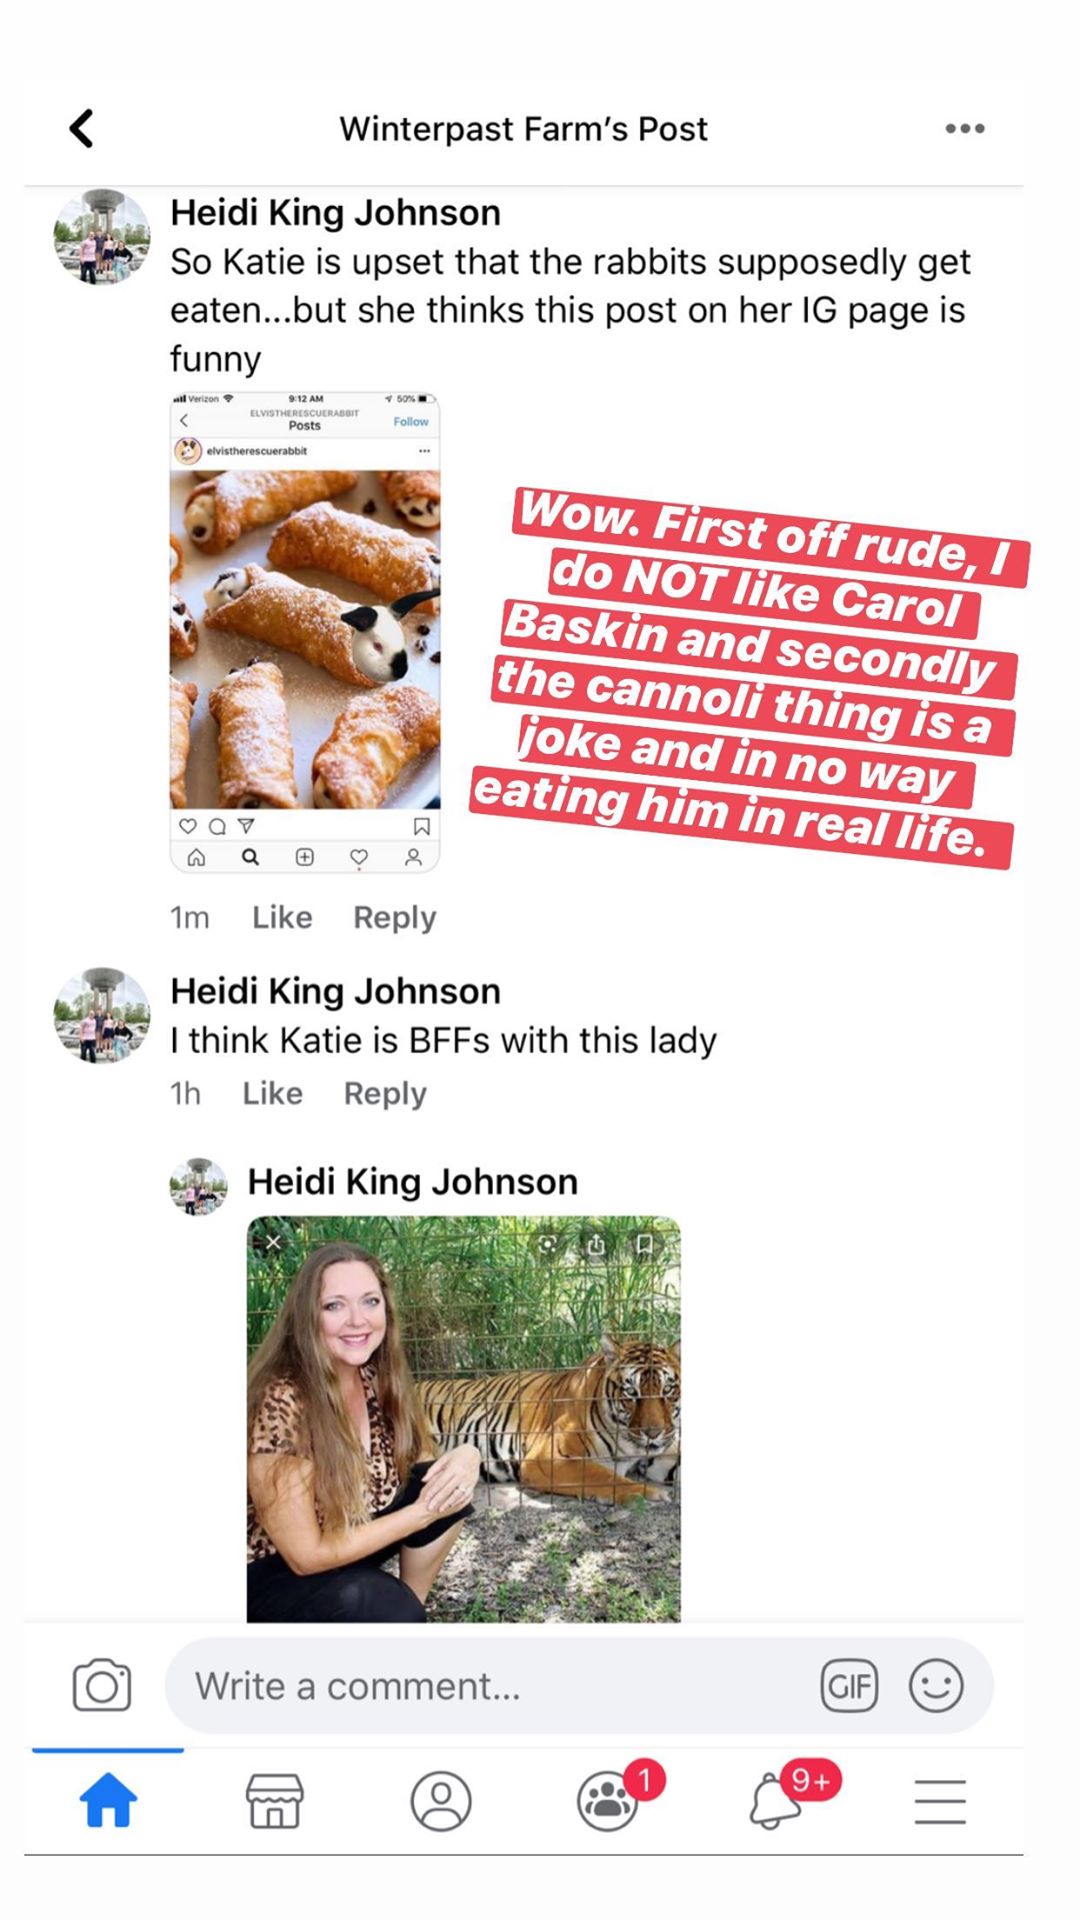Image resolution: width=1080 pixels, height=1920 pixels.
Task: Open the Groups tab with badge
Action: [609, 1800]
